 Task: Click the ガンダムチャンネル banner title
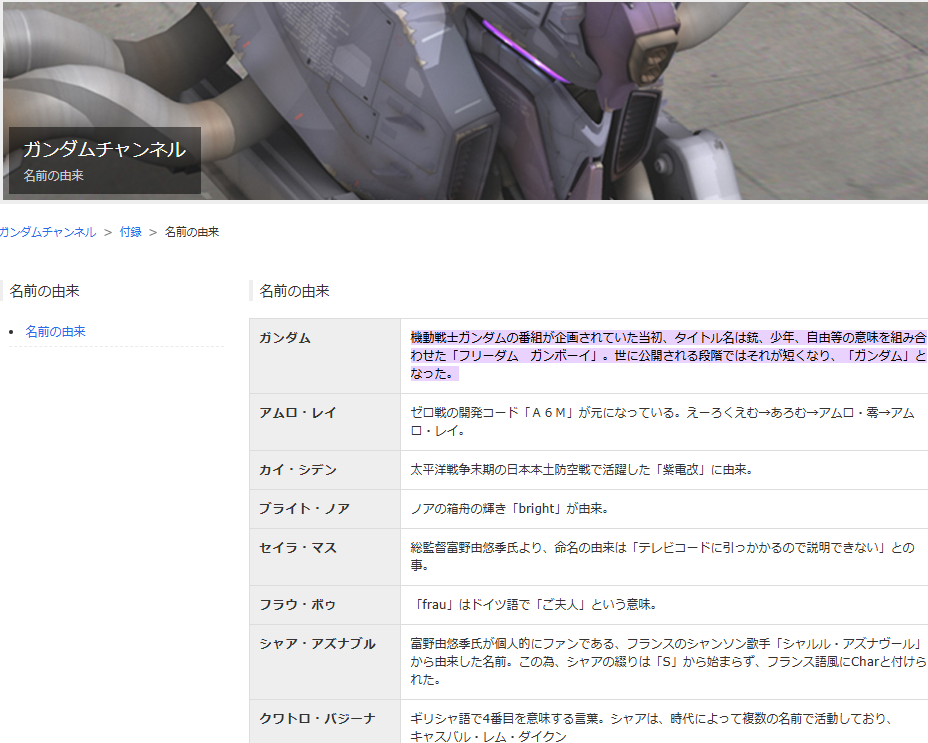pos(105,149)
